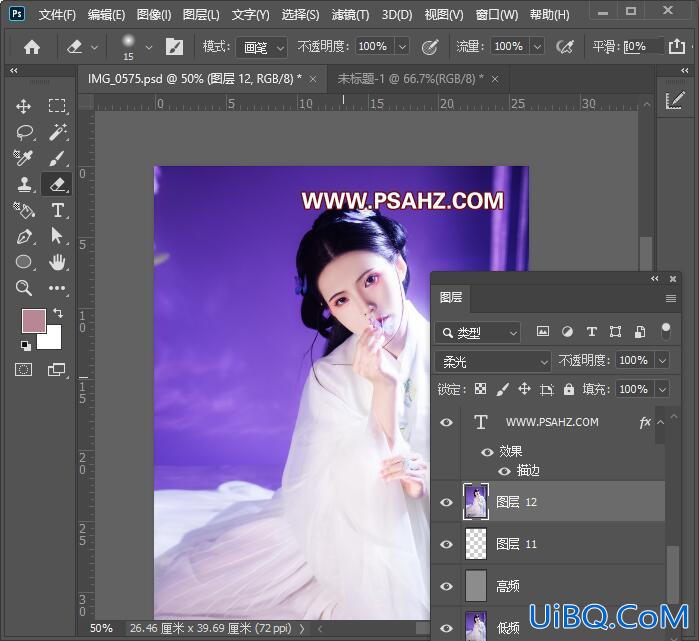Open eraser tool preset picker
The width and height of the screenshot is (699, 641).
point(94,47)
